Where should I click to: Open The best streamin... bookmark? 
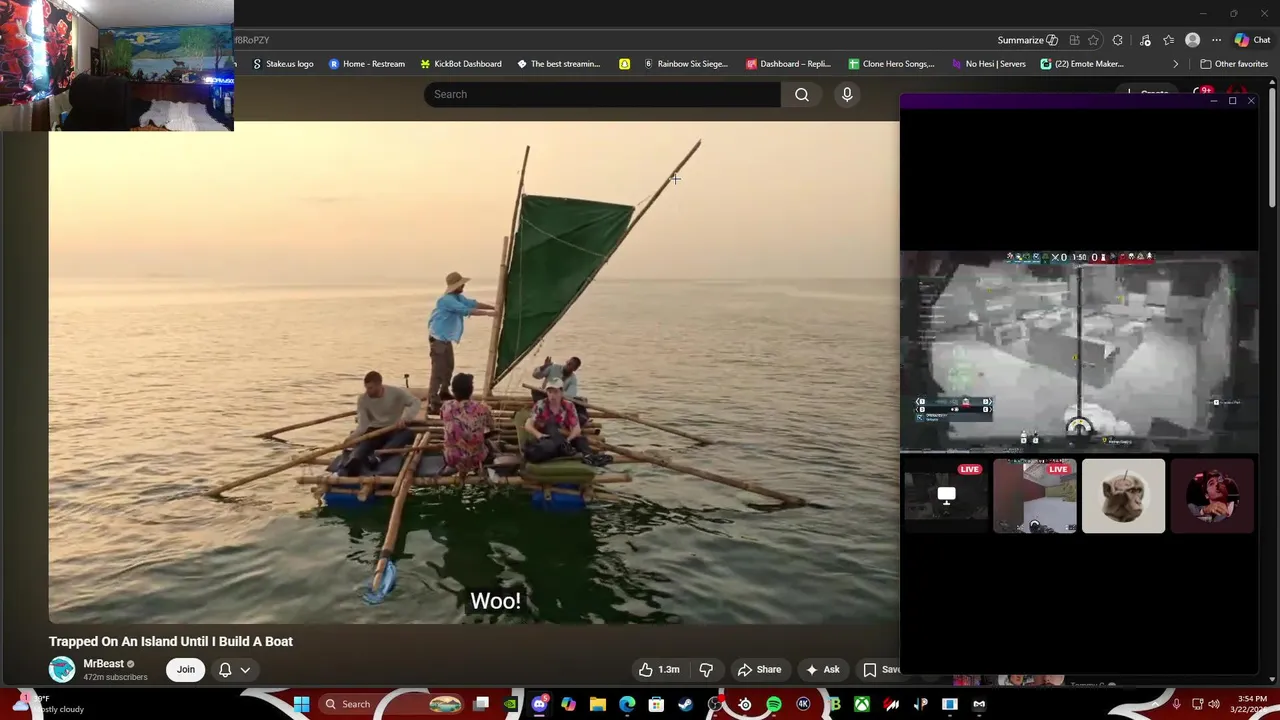coord(558,64)
